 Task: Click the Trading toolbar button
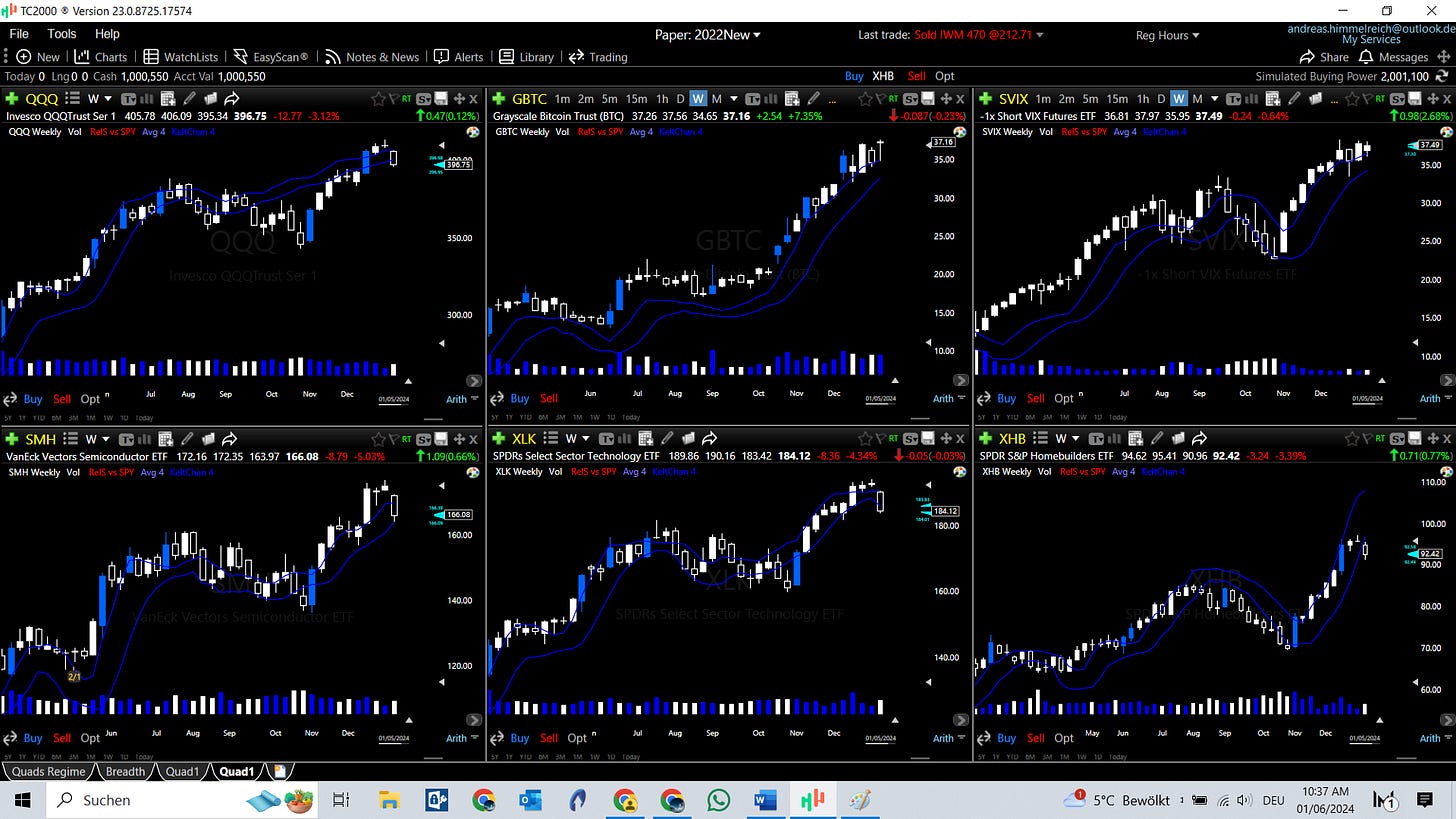(598, 57)
